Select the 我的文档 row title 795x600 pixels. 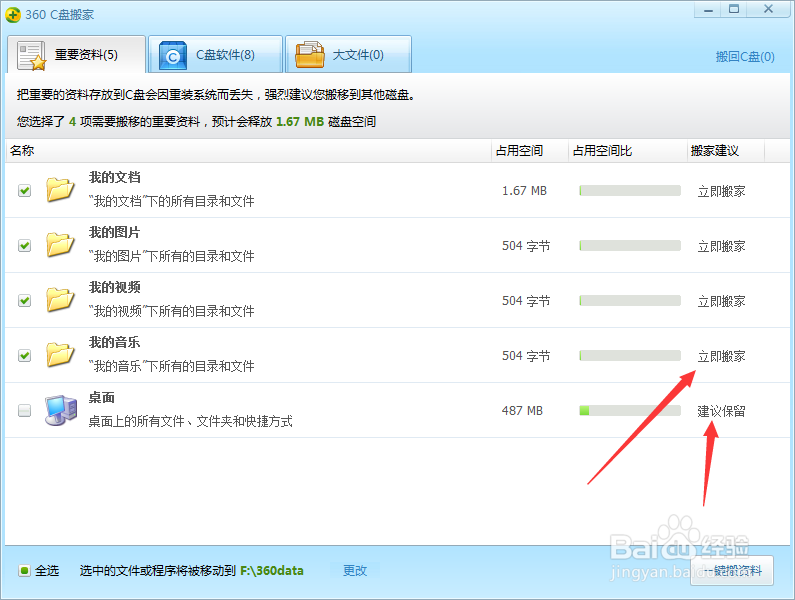click(x=115, y=178)
